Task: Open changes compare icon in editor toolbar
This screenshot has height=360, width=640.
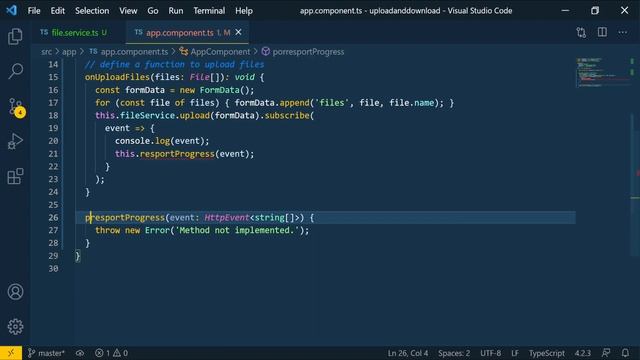Action: [581, 32]
